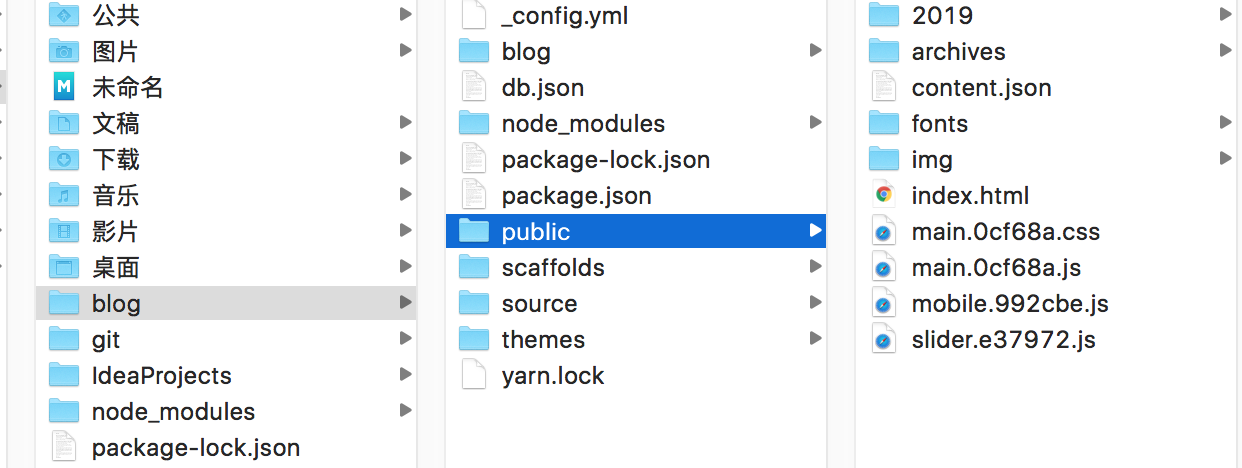Select the scaffolds folder

[552, 268]
